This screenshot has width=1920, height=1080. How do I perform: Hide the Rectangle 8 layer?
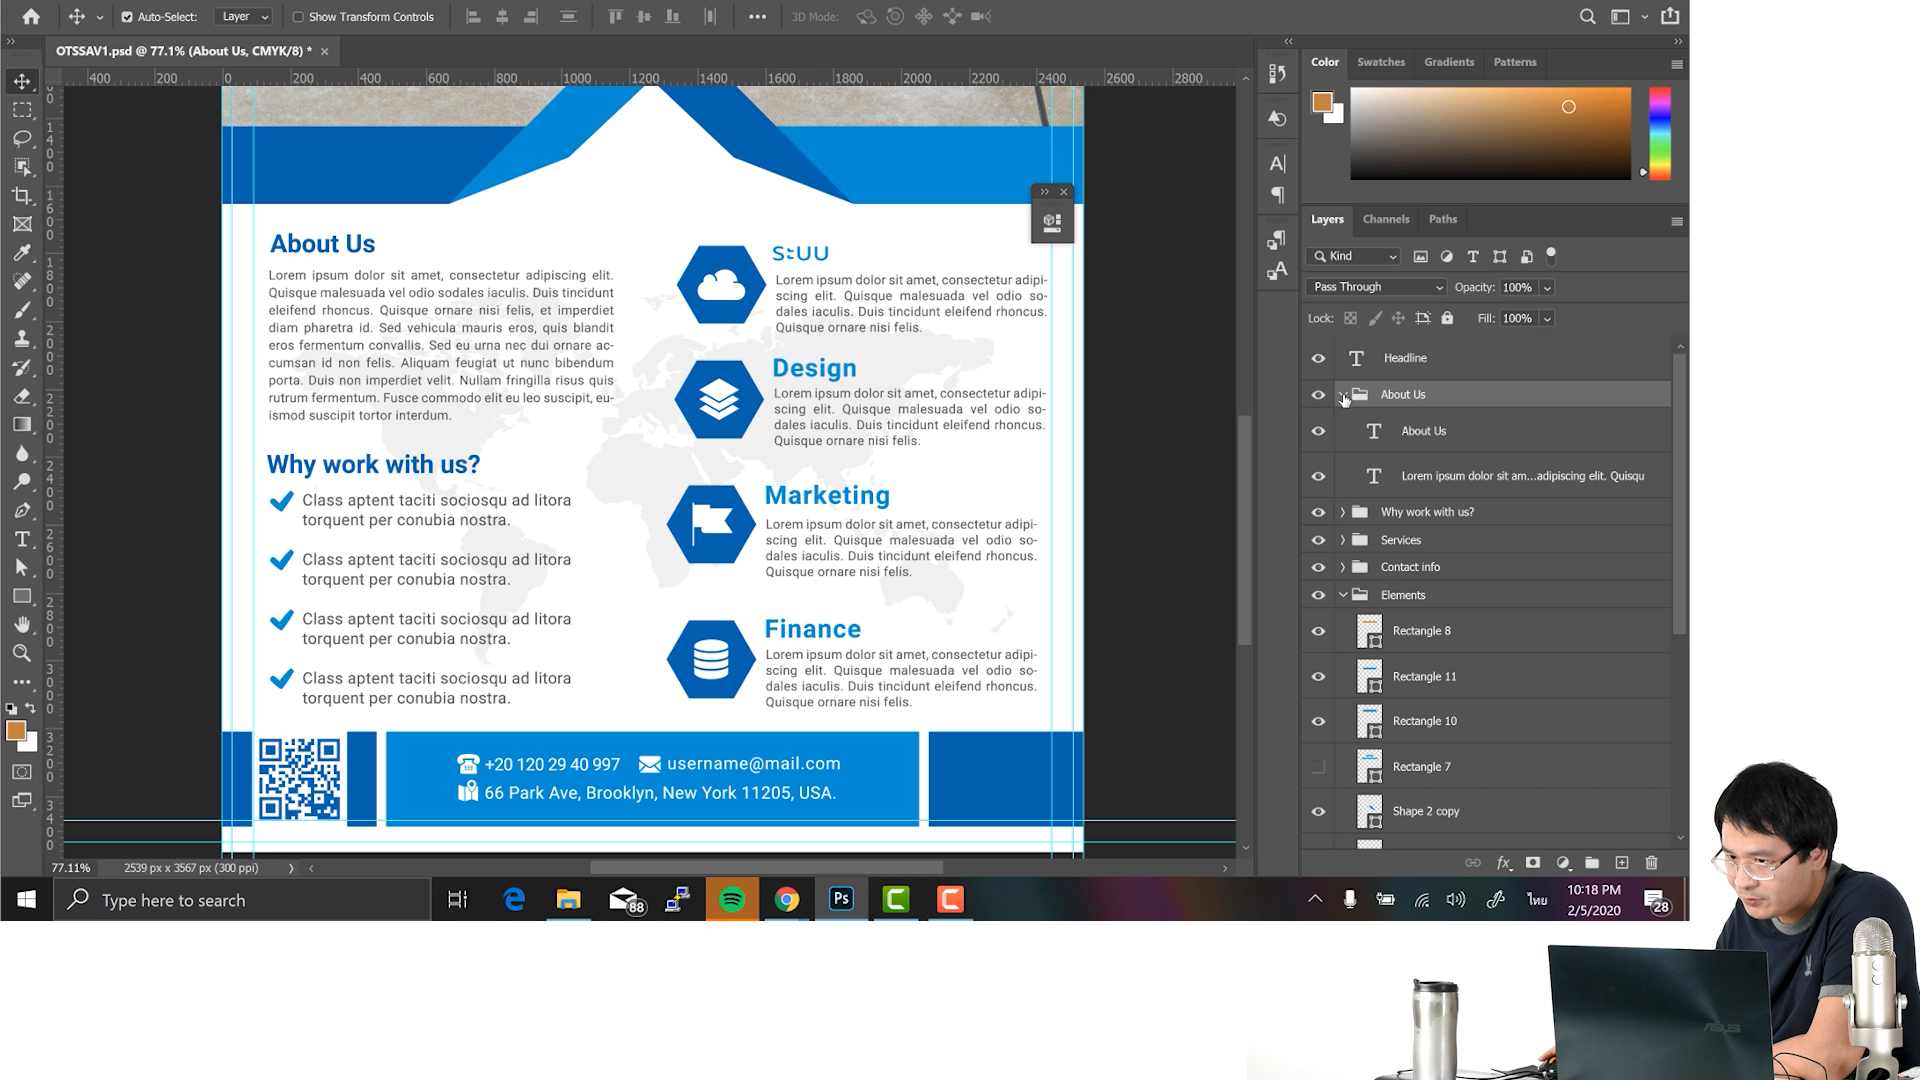click(x=1318, y=631)
